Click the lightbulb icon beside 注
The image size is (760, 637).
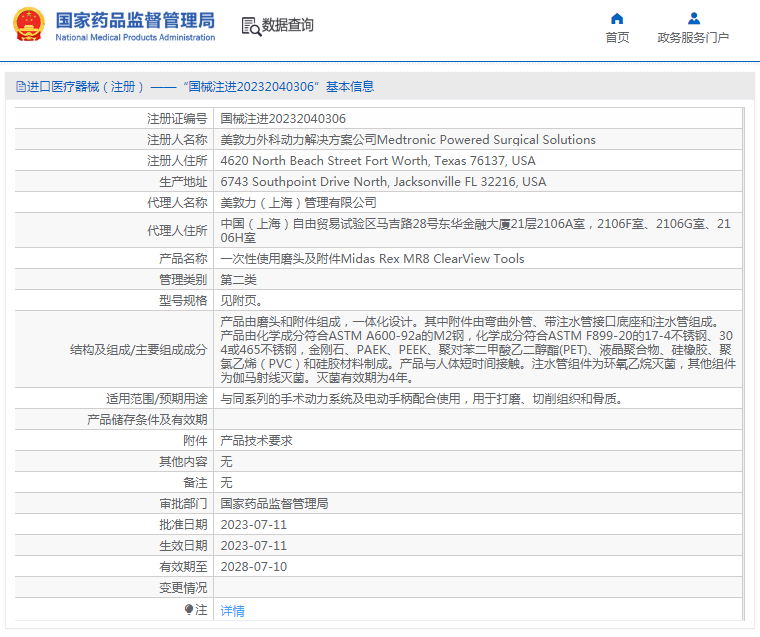[189, 609]
